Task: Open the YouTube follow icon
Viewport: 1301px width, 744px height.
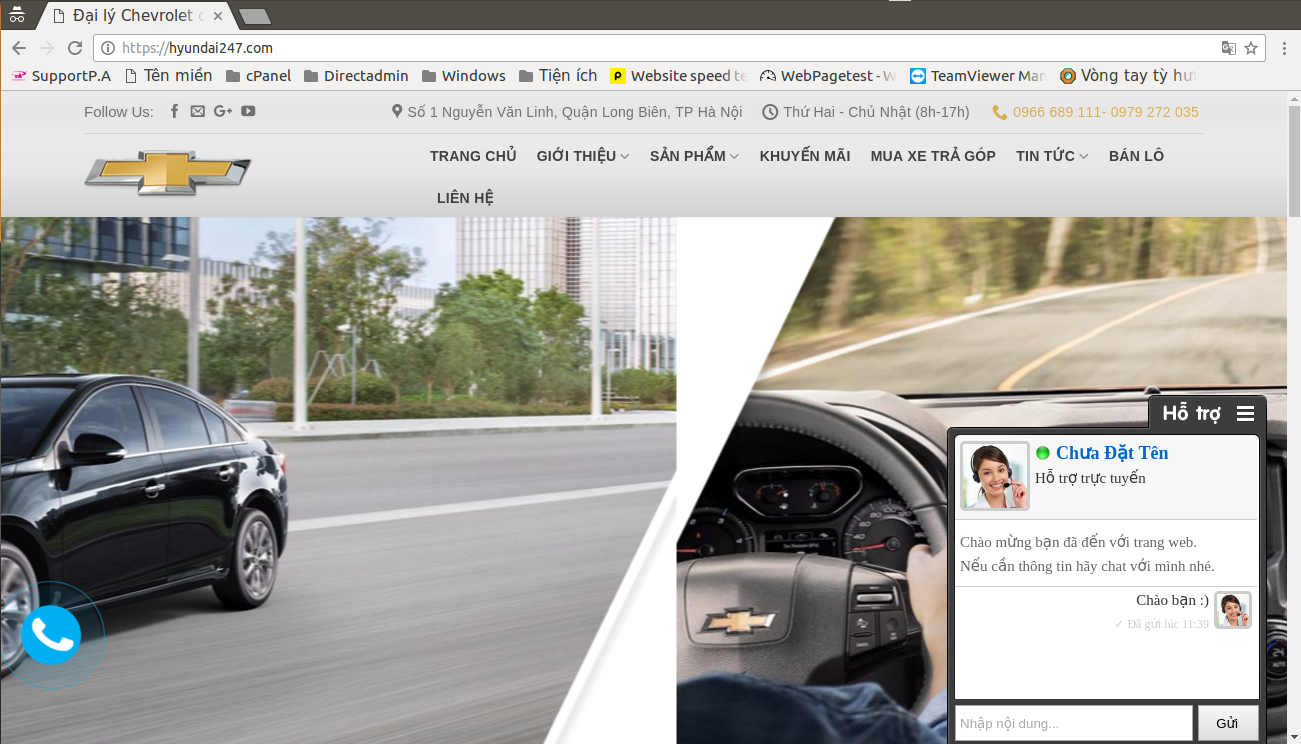Action: [x=248, y=111]
